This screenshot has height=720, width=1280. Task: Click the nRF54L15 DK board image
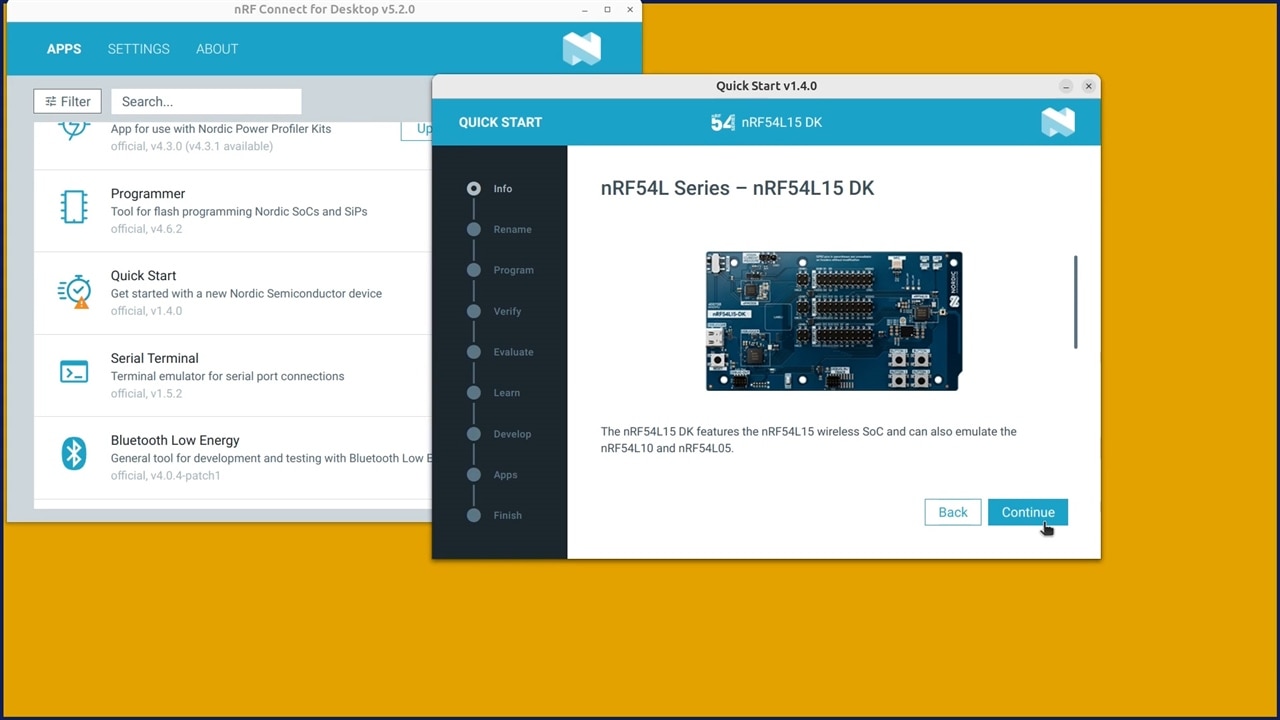click(833, 321)
